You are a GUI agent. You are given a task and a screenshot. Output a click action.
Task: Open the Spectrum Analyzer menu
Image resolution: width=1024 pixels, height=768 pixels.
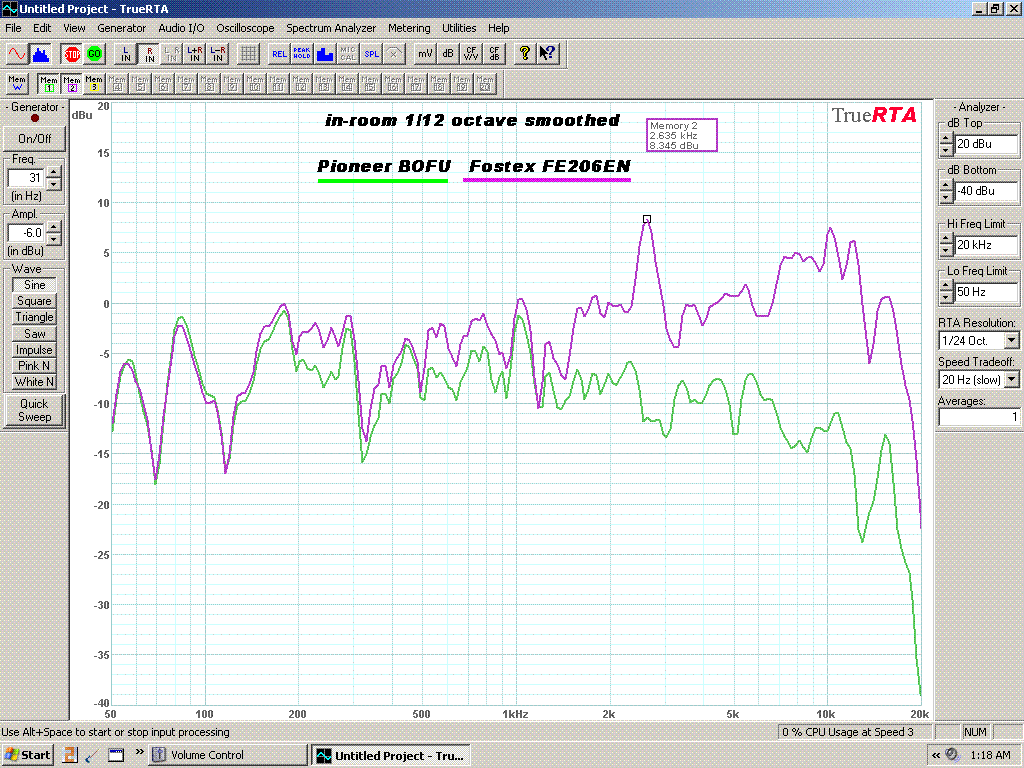tap(331, 28)
